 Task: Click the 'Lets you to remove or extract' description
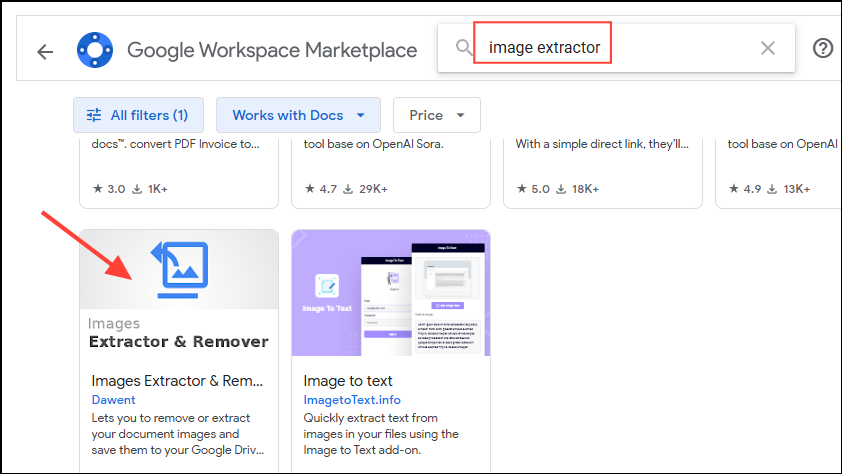pyautogui.click(x=178, y=434)
